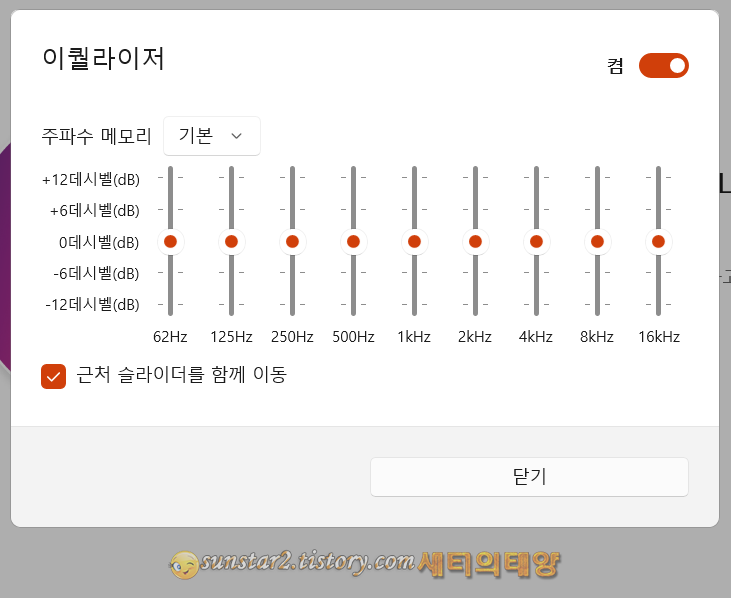Click the 250Hz slider handle

tap(292, 241)
